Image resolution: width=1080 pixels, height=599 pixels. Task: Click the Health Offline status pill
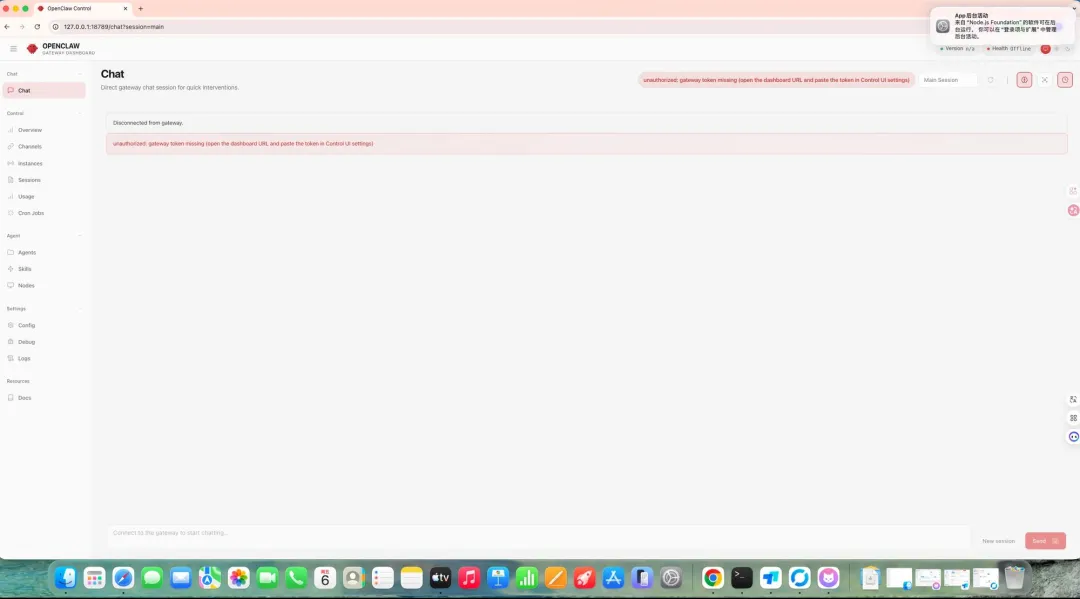[x=1009, y=49]
